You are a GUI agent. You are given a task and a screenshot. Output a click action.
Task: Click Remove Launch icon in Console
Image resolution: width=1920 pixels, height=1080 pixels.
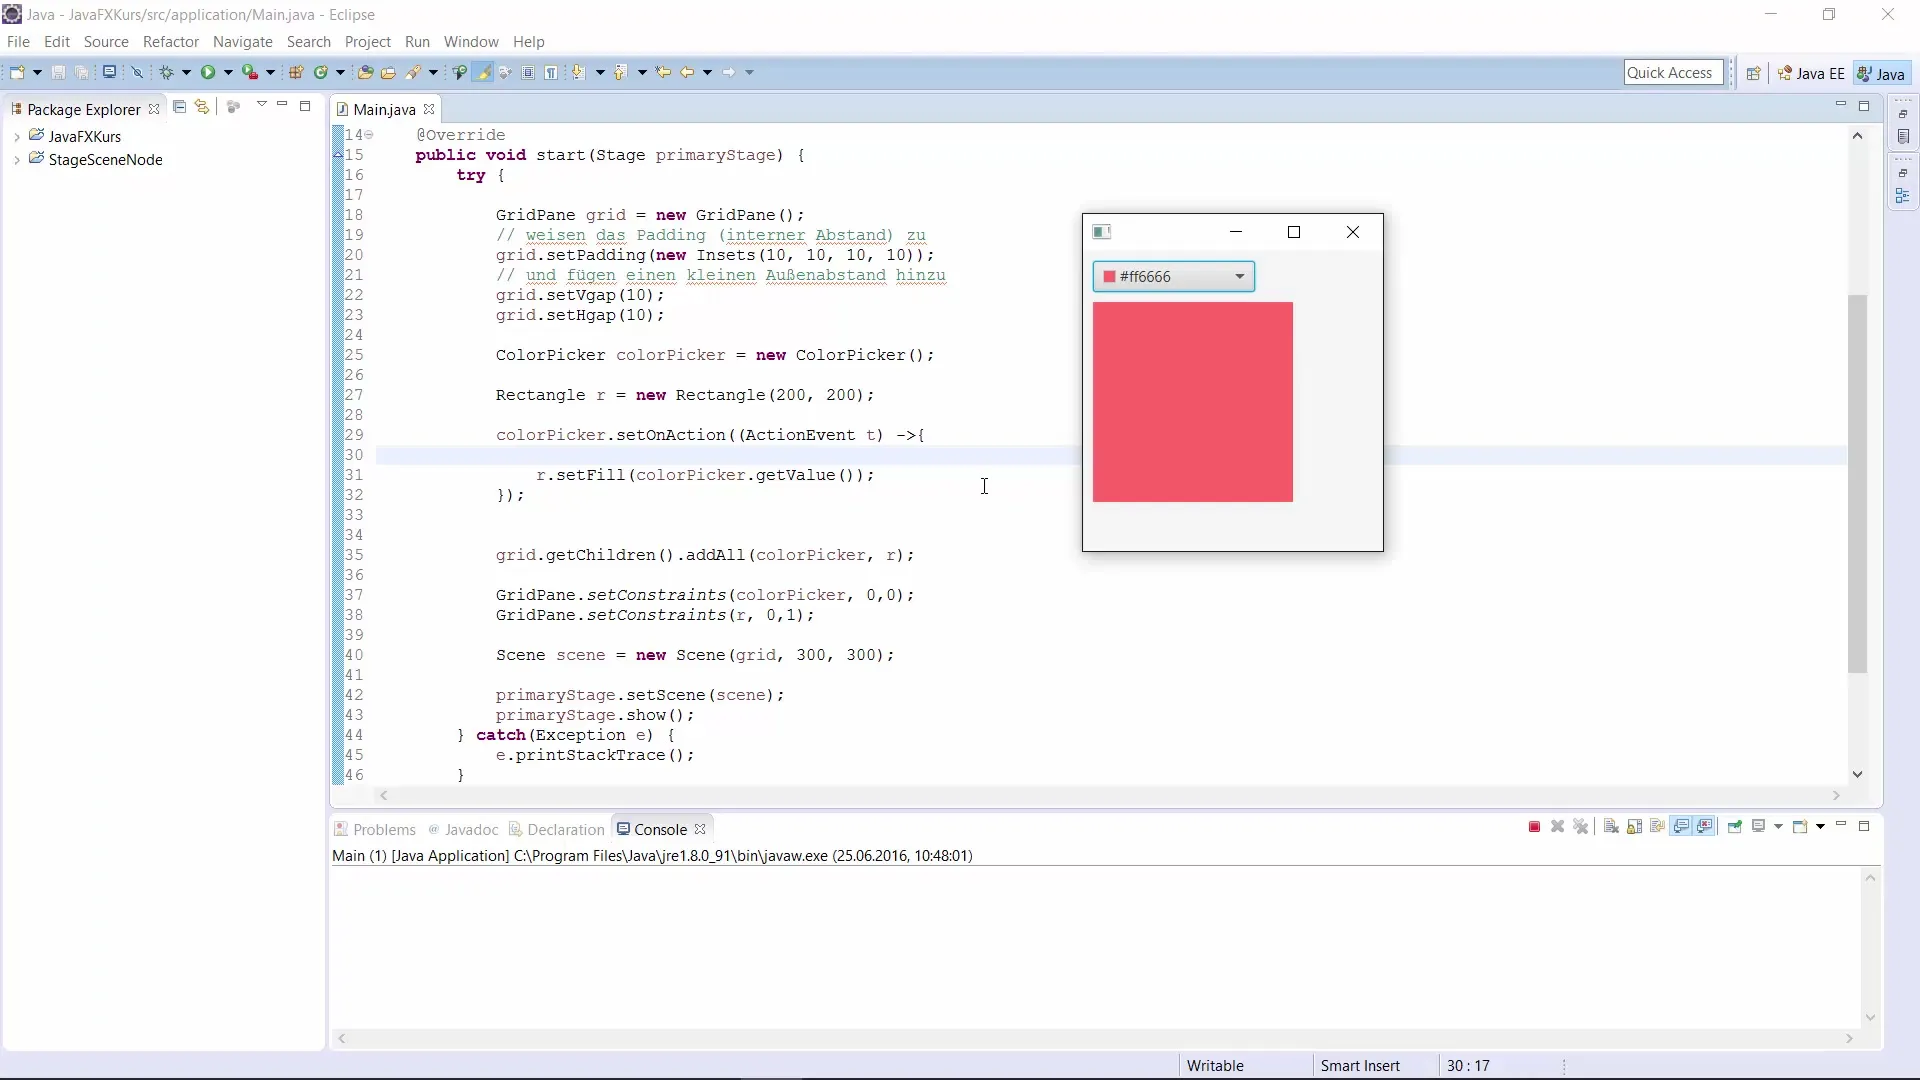click(1557, 827)
